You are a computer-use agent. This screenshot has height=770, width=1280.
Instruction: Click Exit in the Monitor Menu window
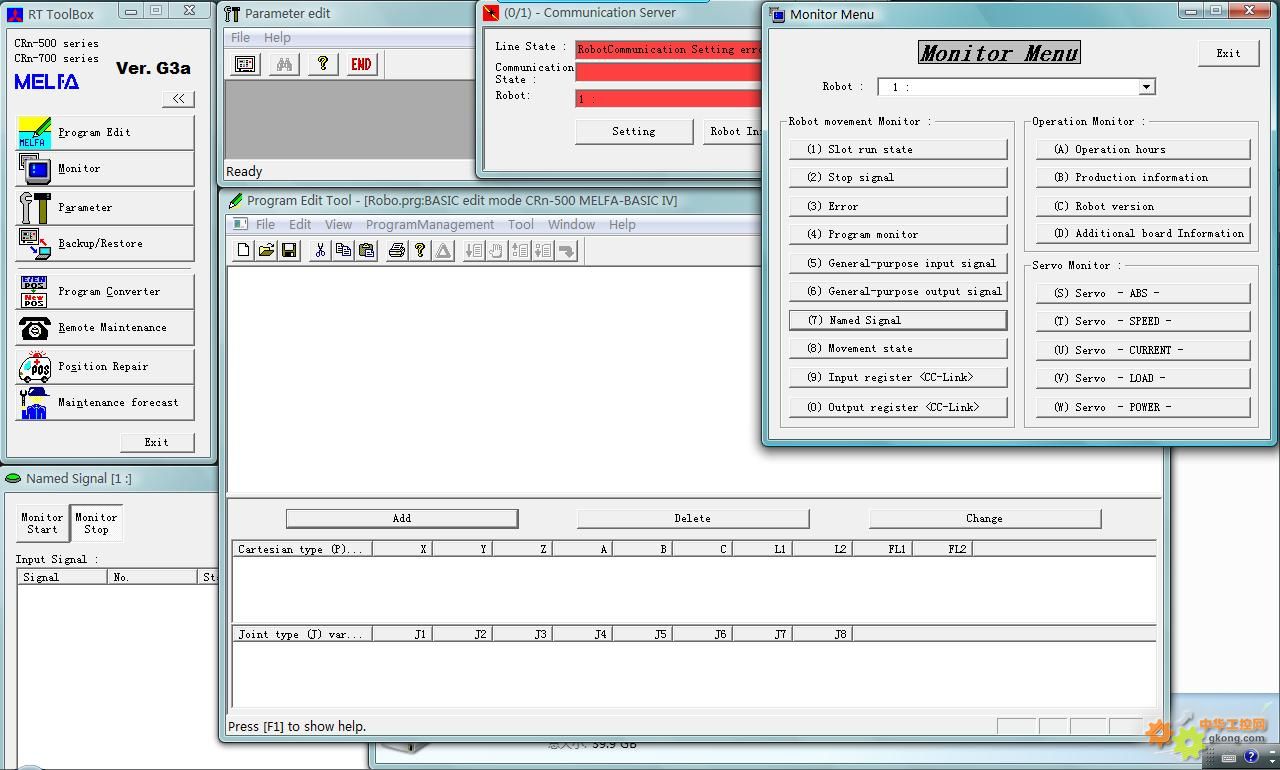pyautogui.click(x=1228, y=53)
